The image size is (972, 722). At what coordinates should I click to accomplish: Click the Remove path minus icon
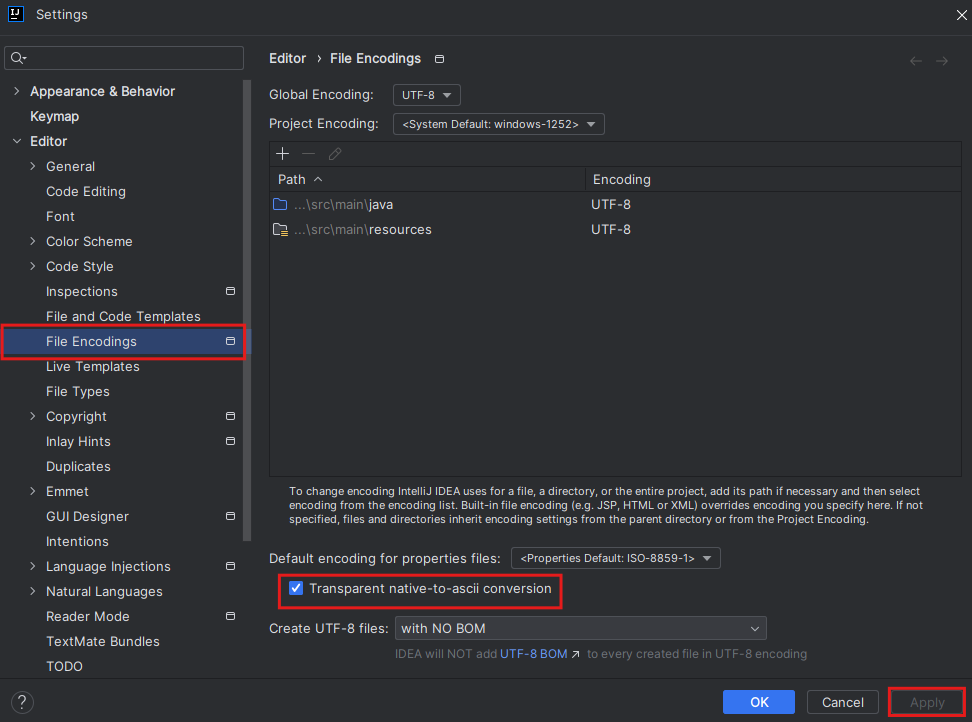(308, 154)
